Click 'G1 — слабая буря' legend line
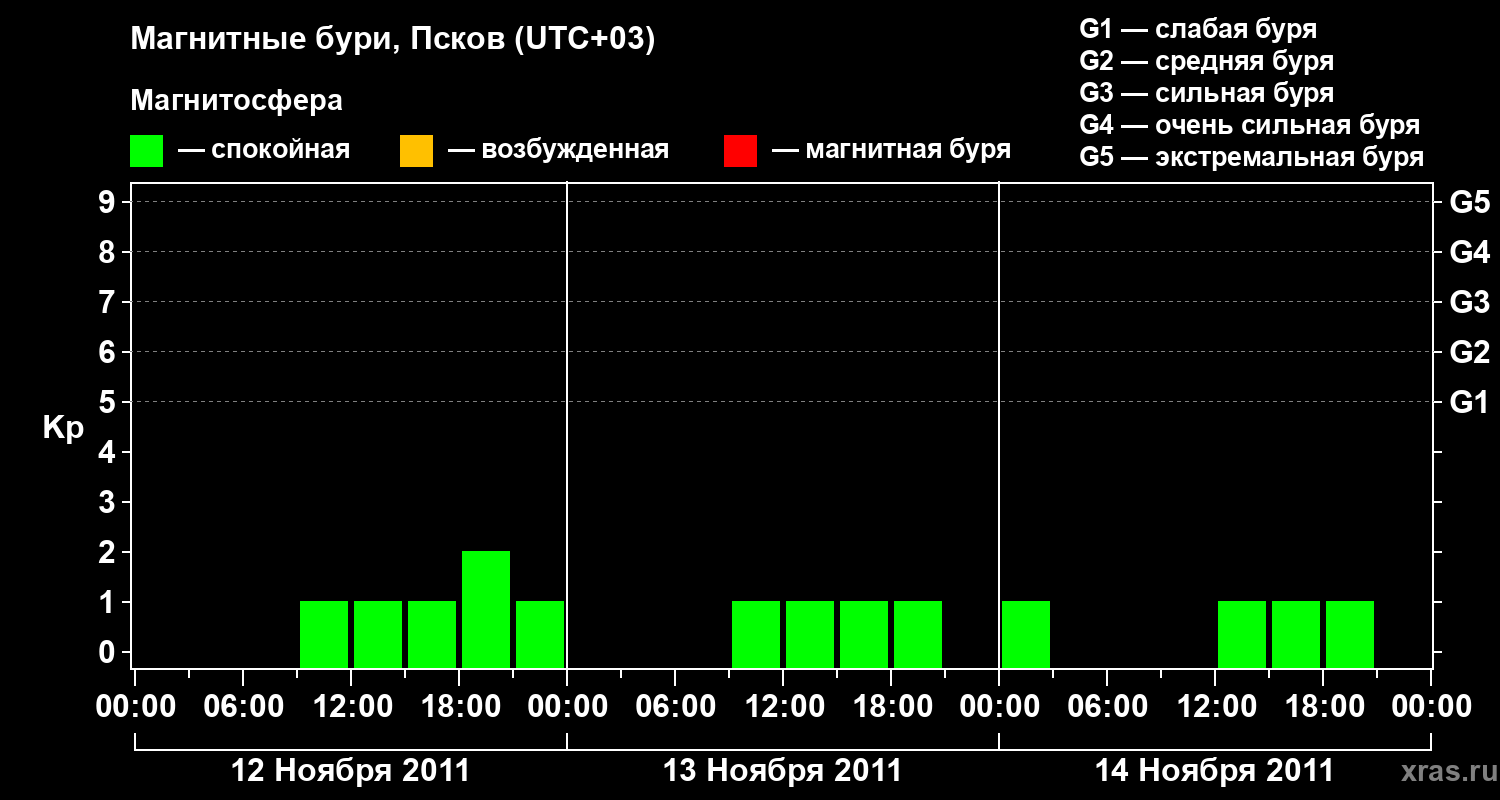Viewport: 1500px width, 800px height. click(1198, 29)
